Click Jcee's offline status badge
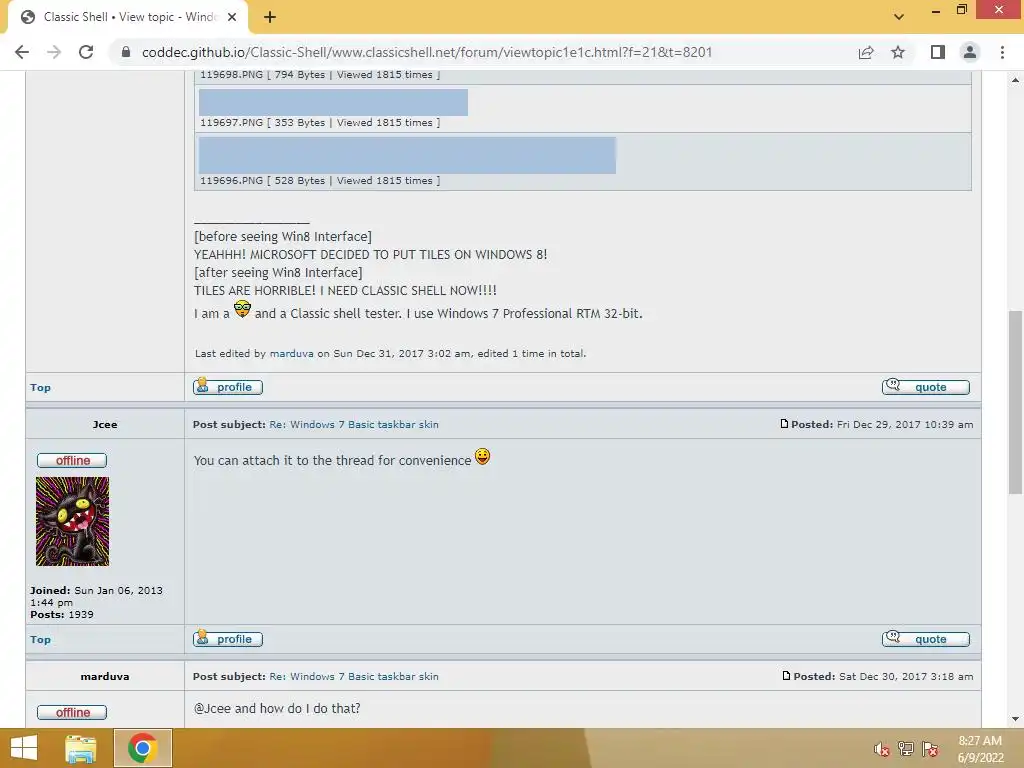 [x=72, y=460]
